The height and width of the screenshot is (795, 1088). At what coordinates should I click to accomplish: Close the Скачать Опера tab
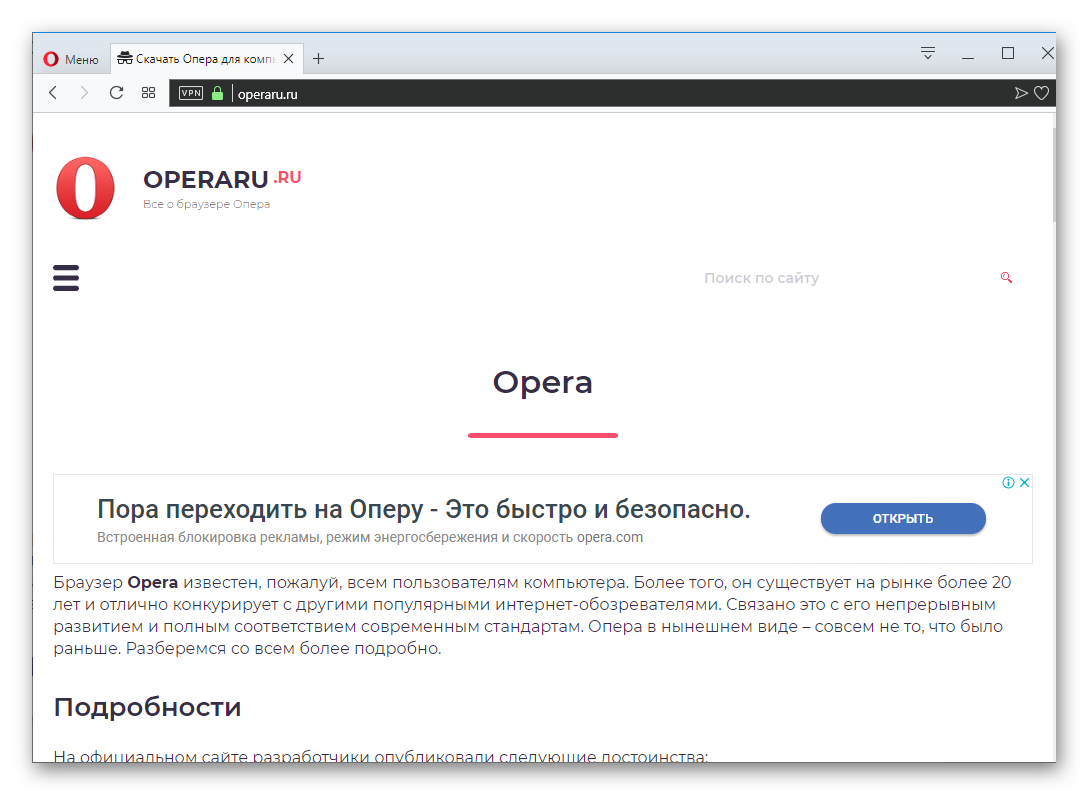point(289,59)
